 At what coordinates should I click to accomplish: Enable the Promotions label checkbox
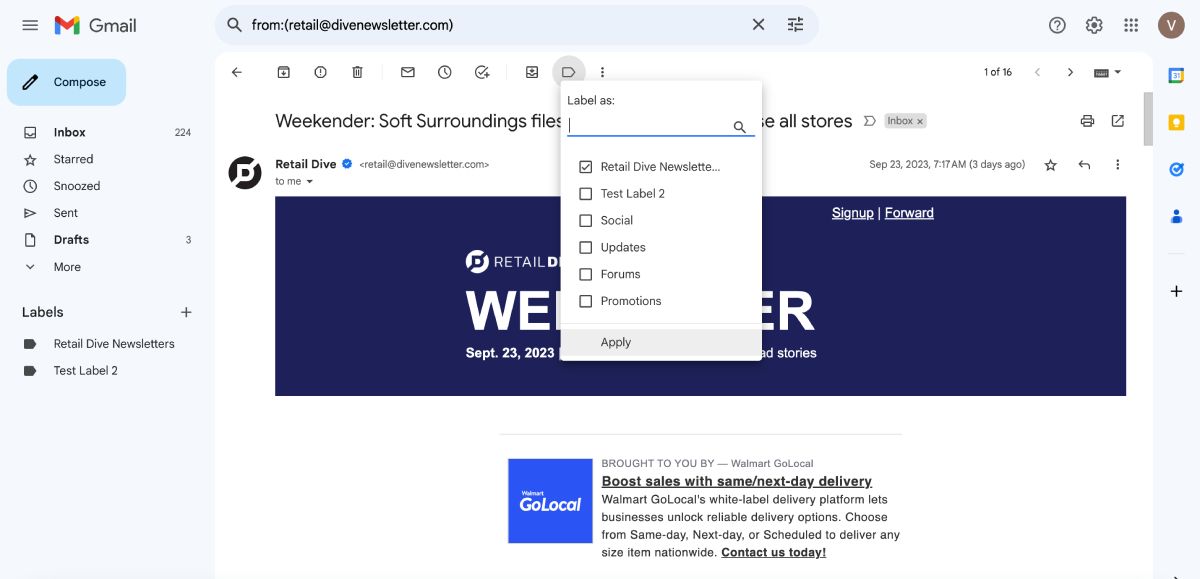click(x=585, y=301)
